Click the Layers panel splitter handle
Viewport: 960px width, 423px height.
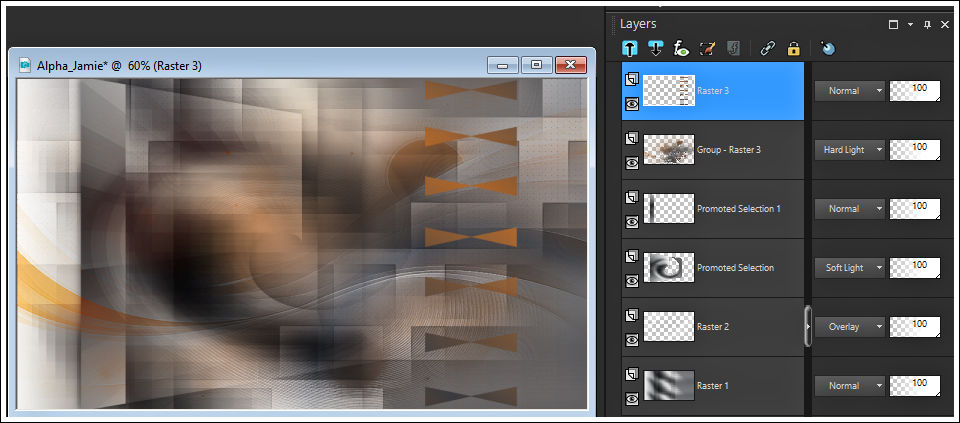click(808, 327)
